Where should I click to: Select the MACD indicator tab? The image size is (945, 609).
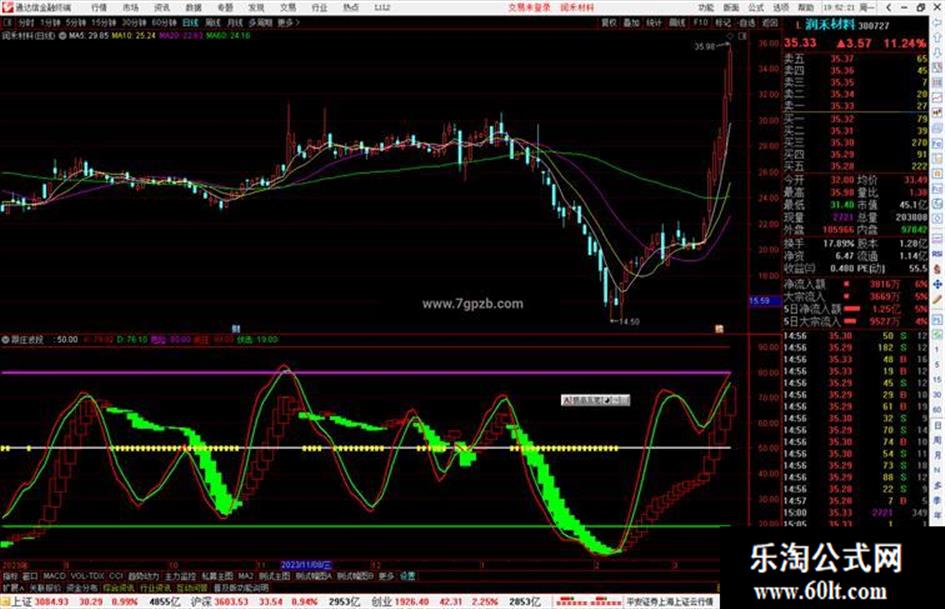point(54,576)
